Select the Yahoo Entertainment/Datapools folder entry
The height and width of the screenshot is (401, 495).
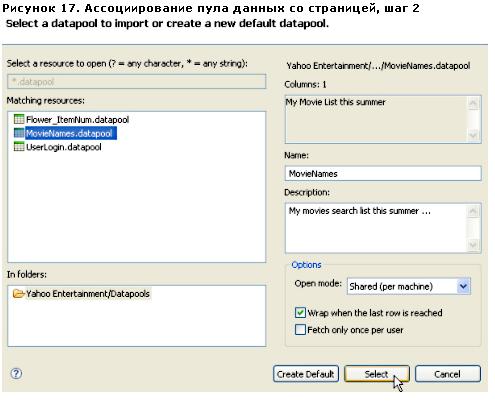coord(88,294)
